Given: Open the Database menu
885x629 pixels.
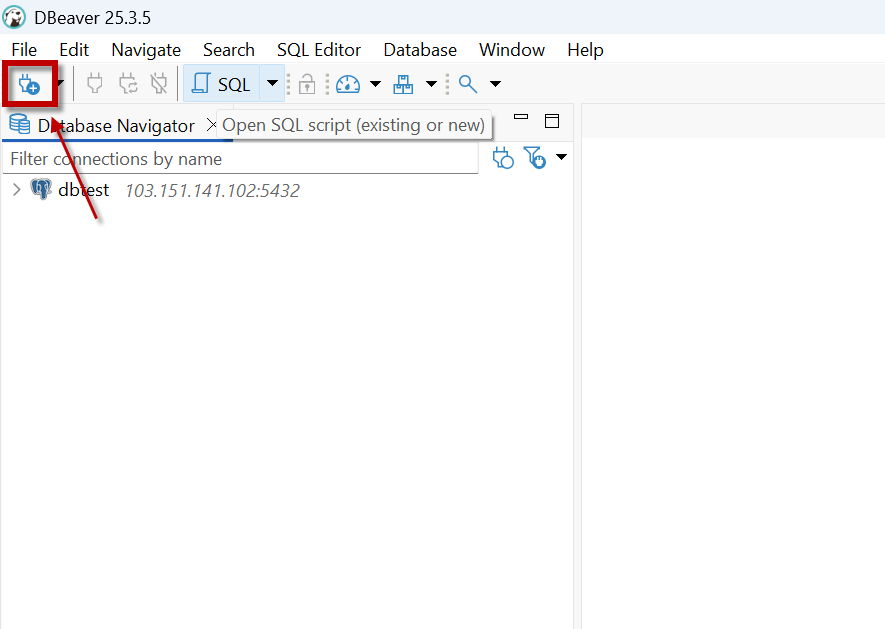Looking at the screenshot, I should click(419, 50).
